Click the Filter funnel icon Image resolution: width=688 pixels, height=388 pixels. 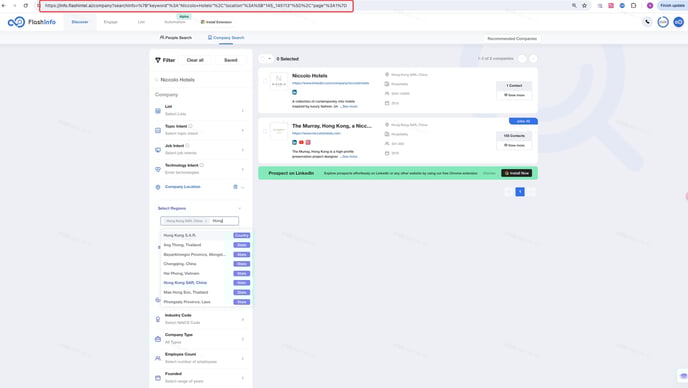pyautogui.click(x=158, y=60)
